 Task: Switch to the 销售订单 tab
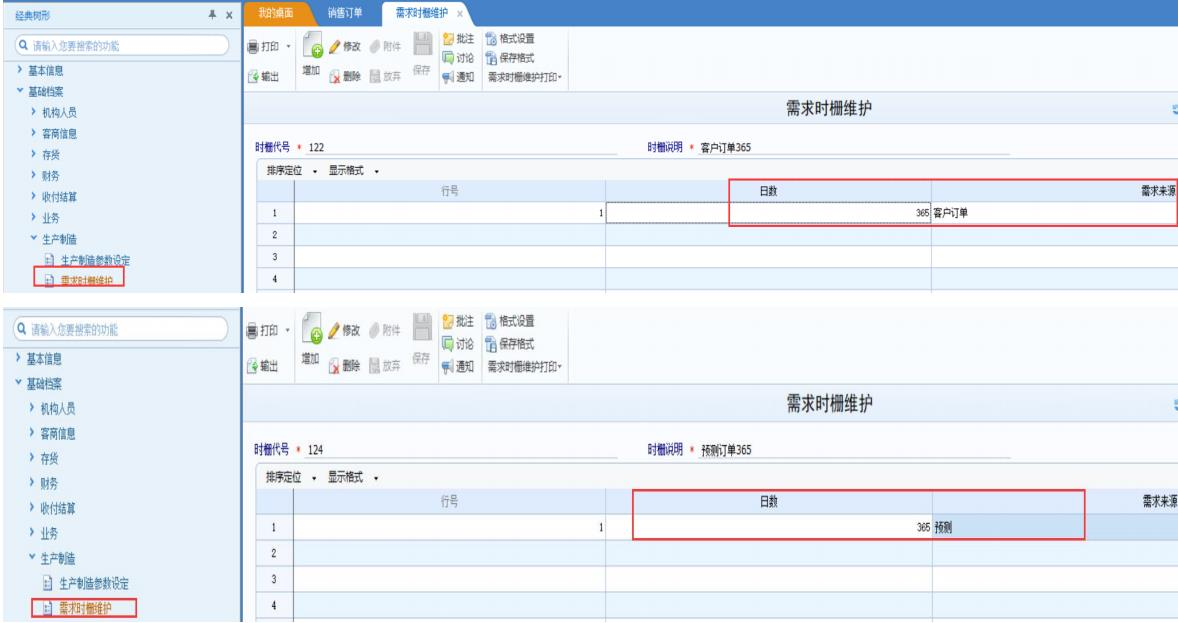click(346, 12)
